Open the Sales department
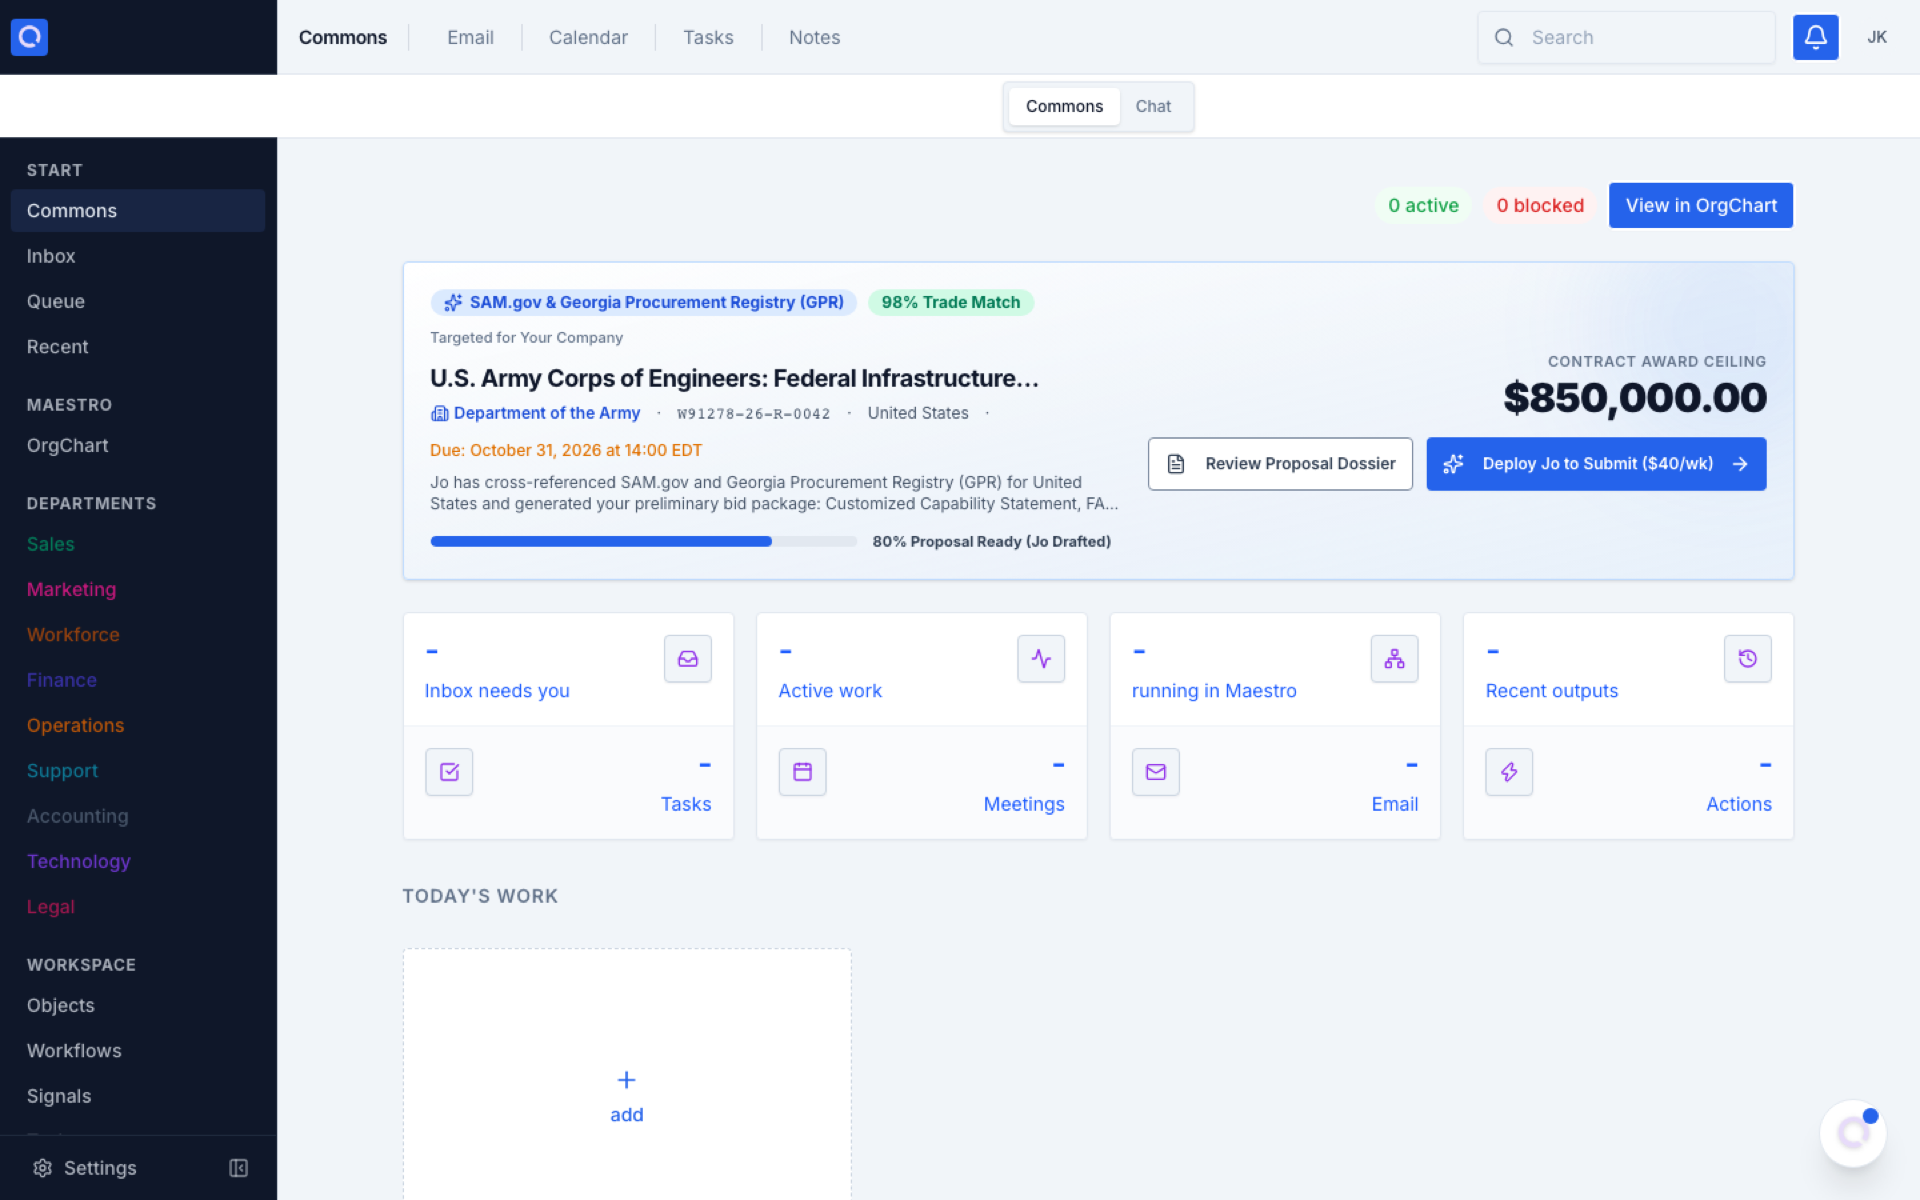This screenshot has width=1920, height=1200. pos(138,544)
